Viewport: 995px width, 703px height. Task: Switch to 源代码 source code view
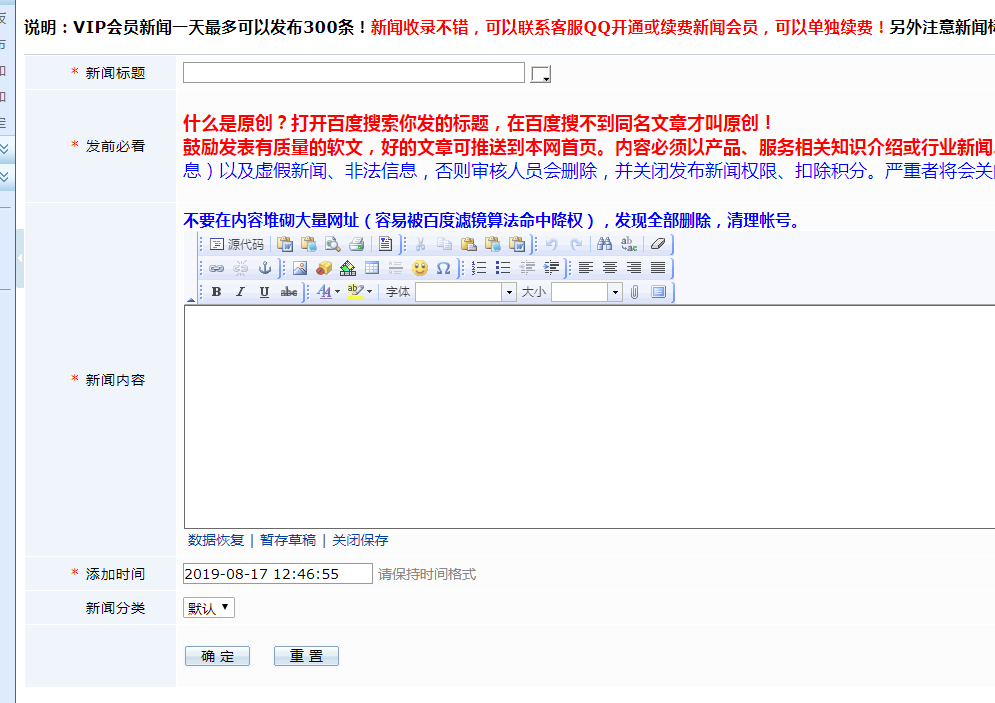pyautogui.click(x=240, y=243)
